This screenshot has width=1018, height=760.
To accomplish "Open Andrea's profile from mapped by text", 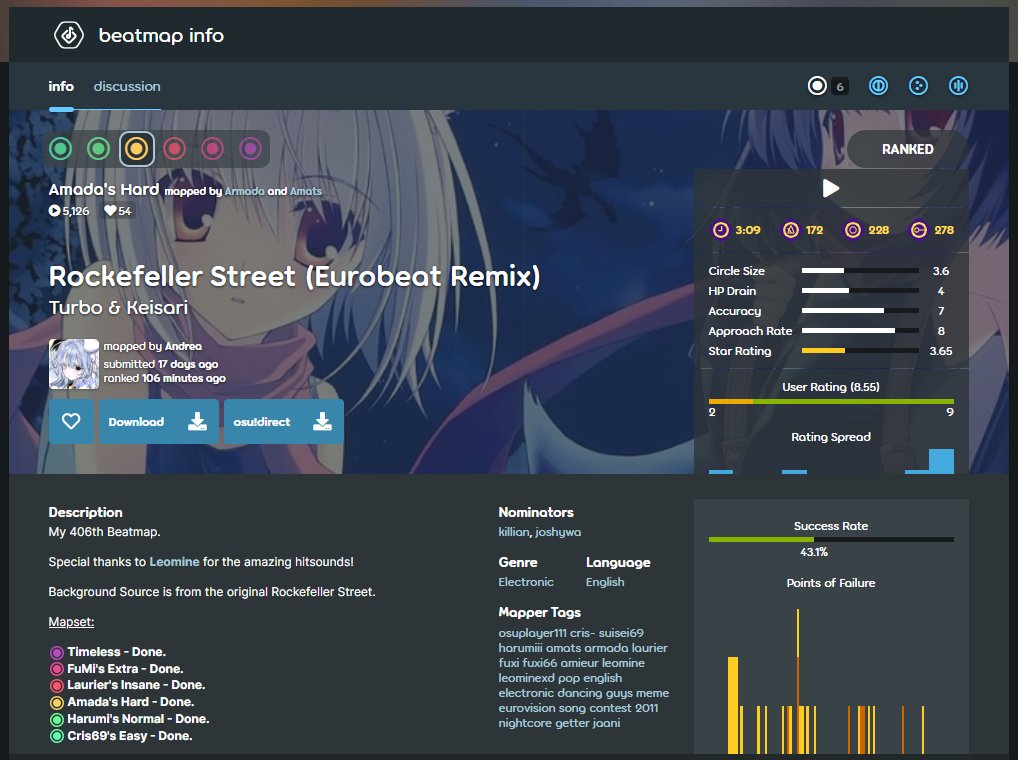I will (x=183, y=347).
